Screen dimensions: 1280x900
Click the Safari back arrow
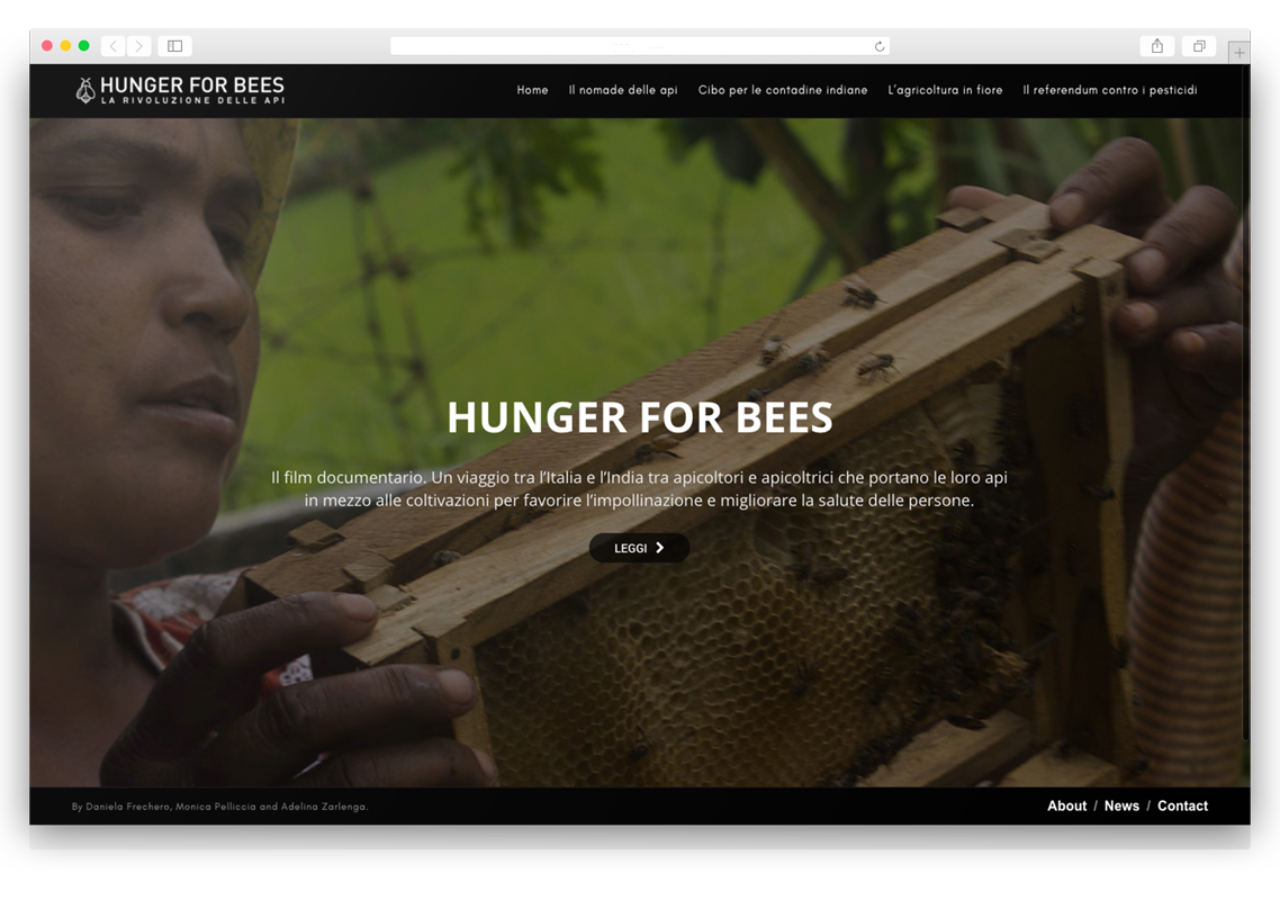pos(113,46)
